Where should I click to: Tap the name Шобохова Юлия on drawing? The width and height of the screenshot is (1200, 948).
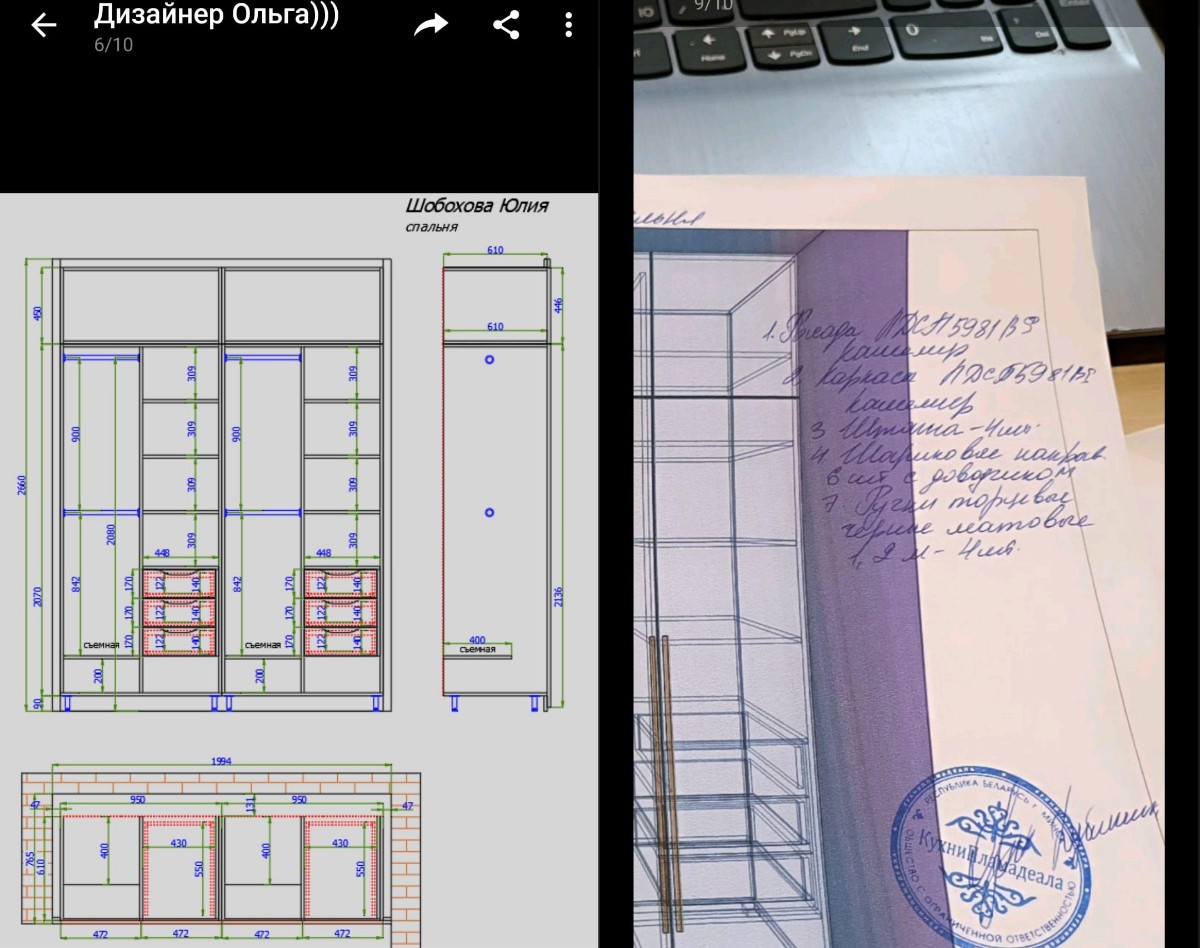click(x=476, y=207)
